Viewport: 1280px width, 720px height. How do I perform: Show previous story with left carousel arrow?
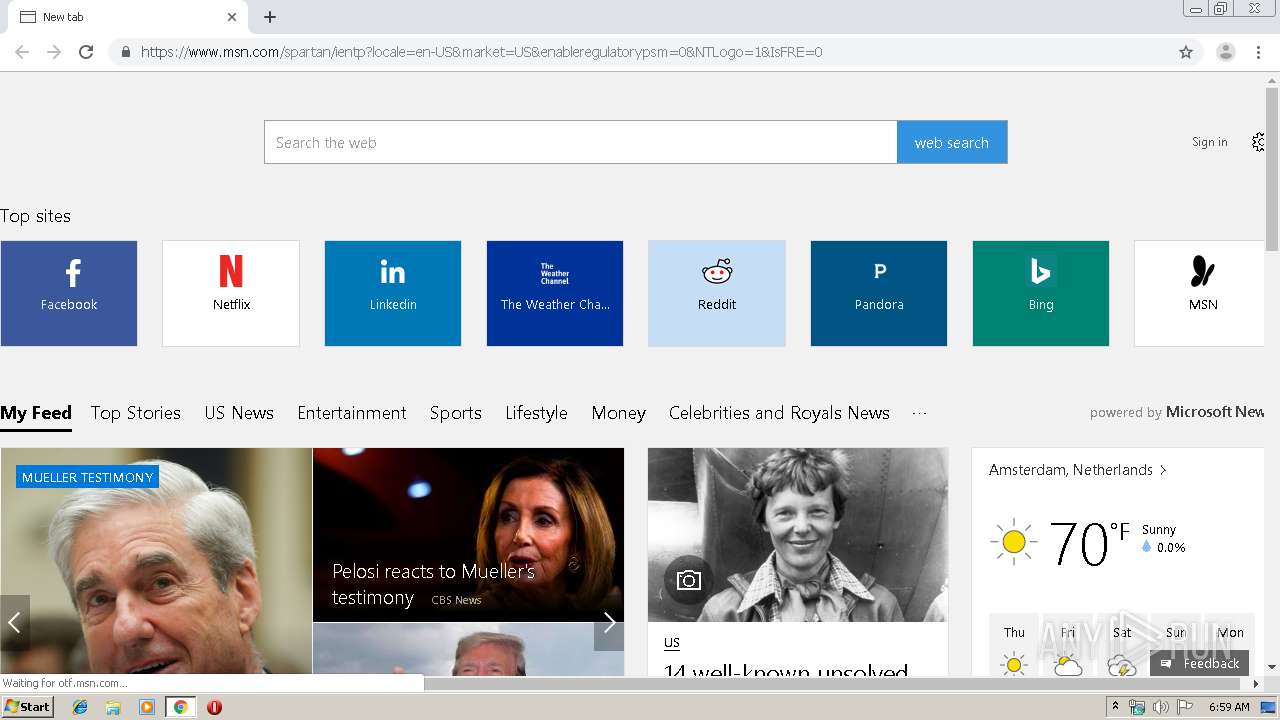15,623
